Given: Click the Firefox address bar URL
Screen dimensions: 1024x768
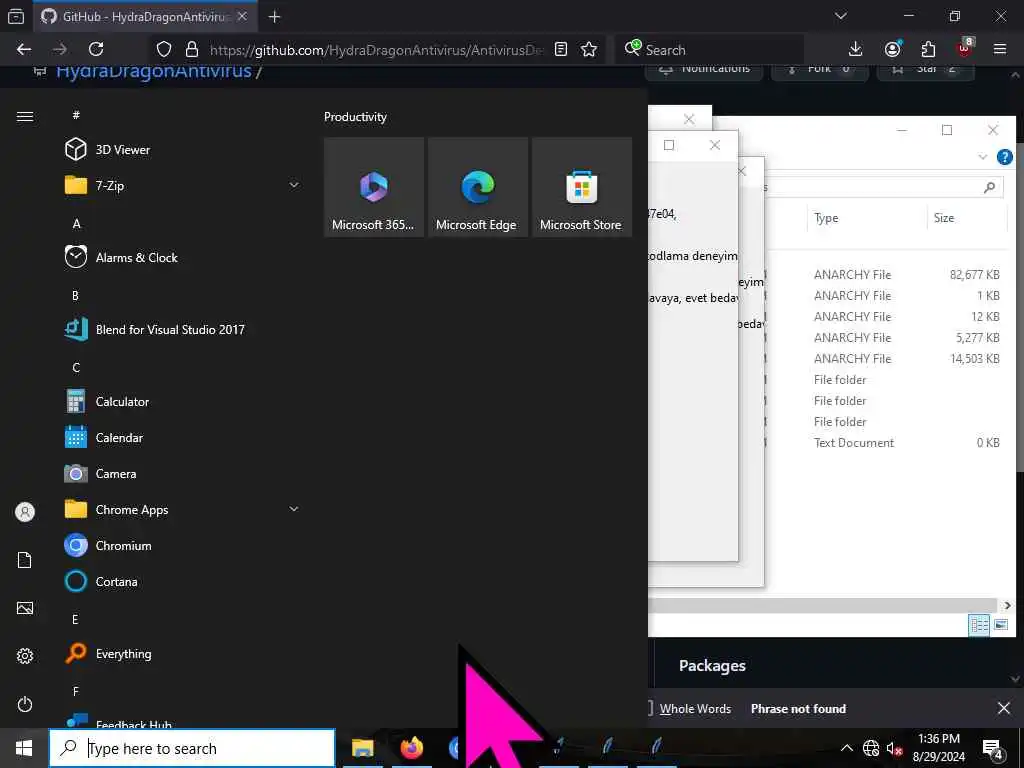Looking at the screenshot, I should (x=376, y=50).
